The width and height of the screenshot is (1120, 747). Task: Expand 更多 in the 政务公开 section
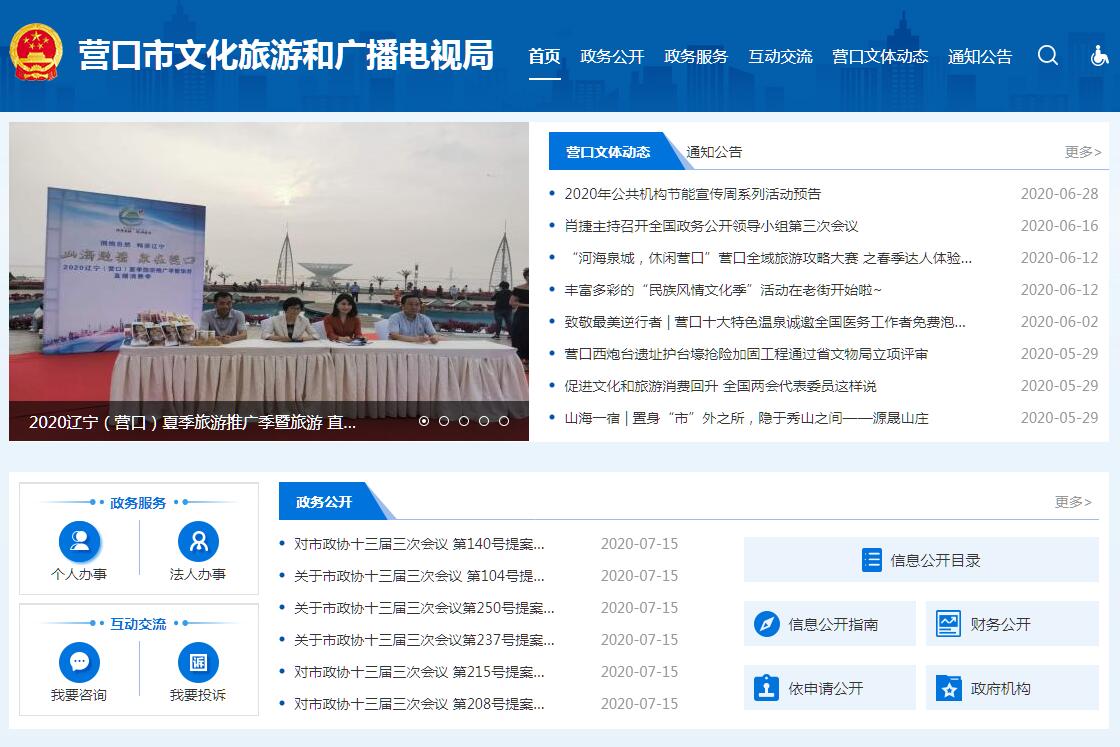(x=1073, y=502)
